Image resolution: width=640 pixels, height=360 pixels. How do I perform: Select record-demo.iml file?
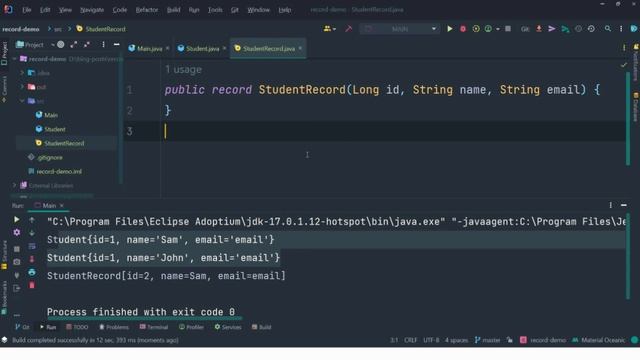tap(59, 171)
